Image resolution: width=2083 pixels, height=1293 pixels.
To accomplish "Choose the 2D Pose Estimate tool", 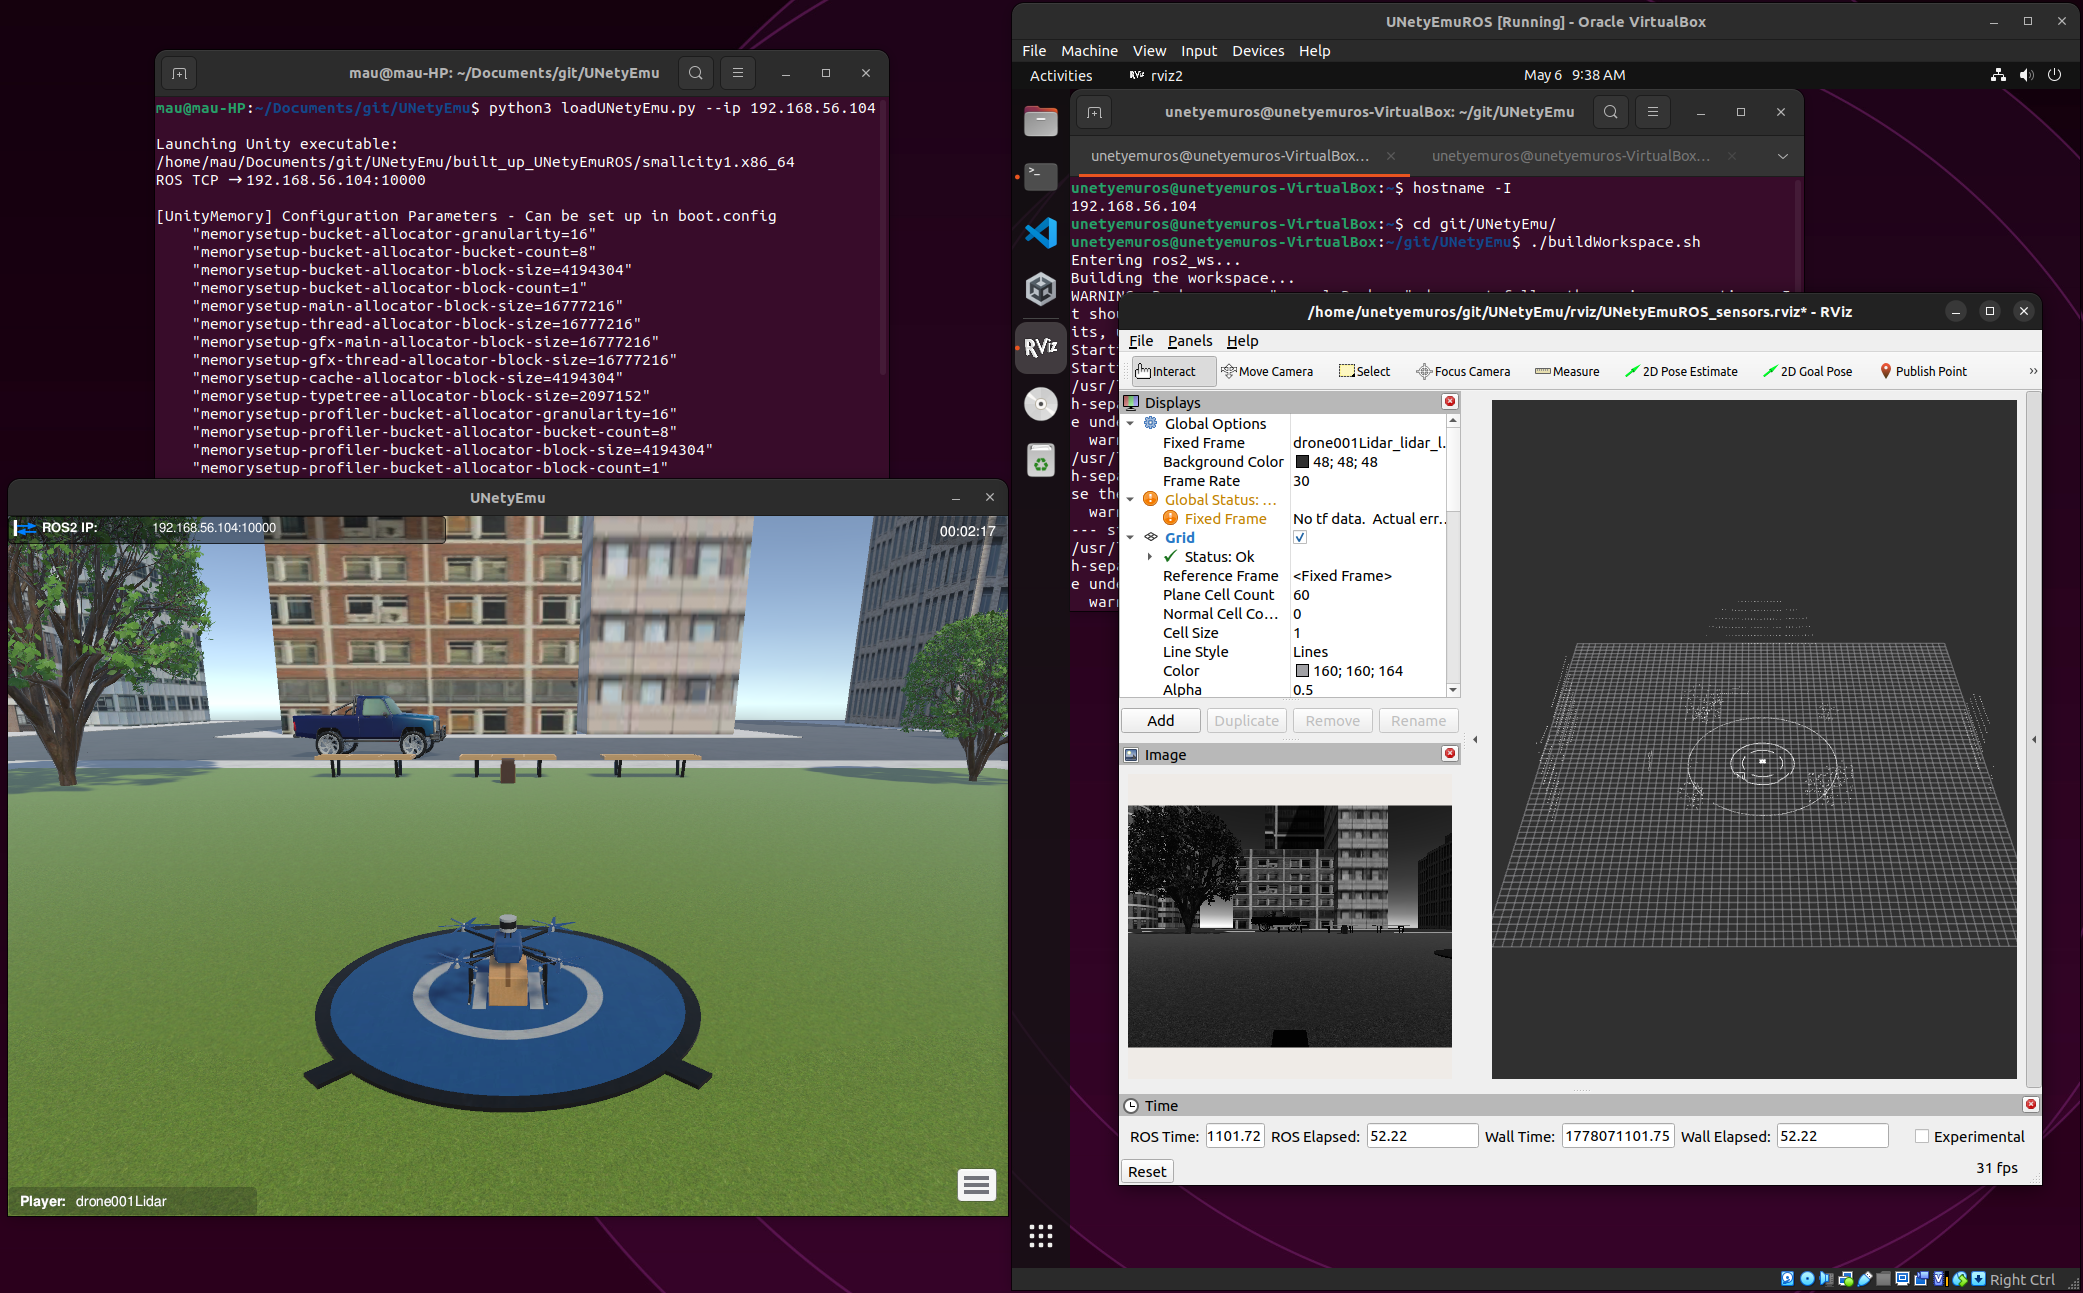I will tap(1681, 371).
